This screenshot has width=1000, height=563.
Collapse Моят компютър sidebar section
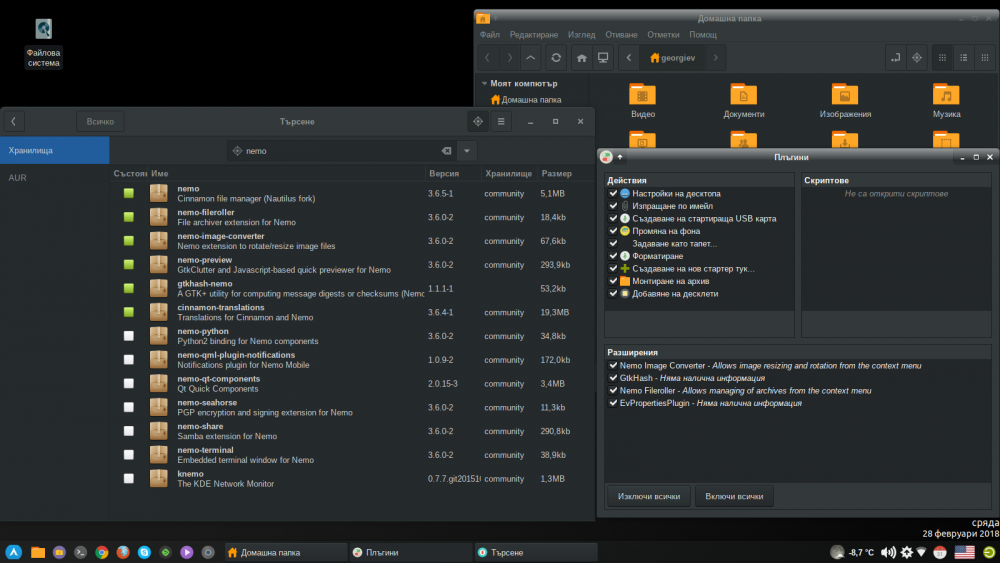(485, 84)
